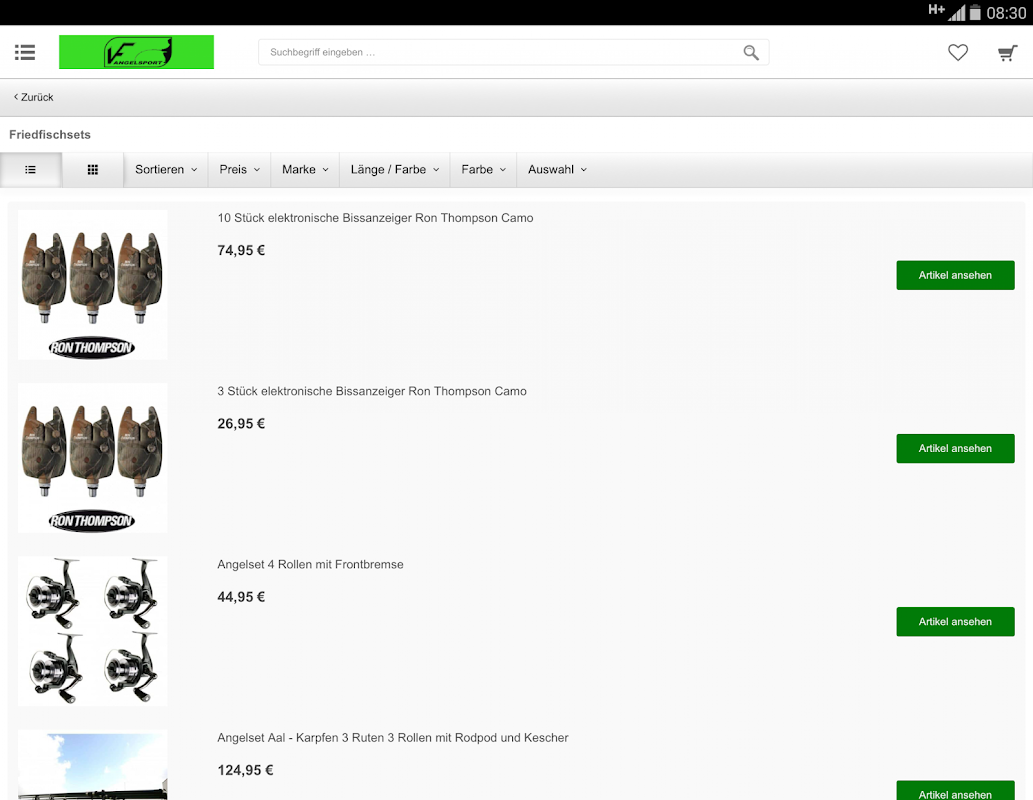Expand the Marke filter dropdown
Image resolution: width=1033 pixels, height=800 pixels.
(305, 169)
